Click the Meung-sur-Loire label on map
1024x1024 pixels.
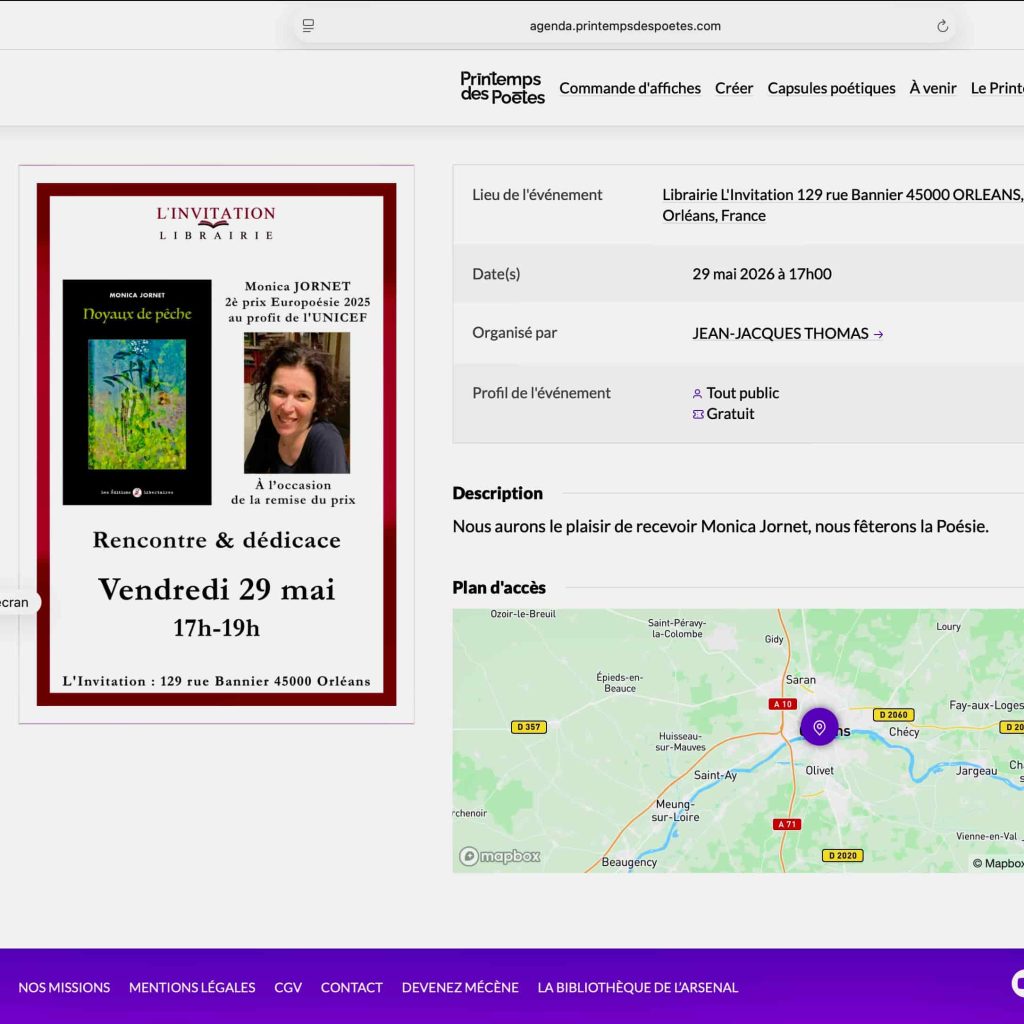tap(675, 810)
